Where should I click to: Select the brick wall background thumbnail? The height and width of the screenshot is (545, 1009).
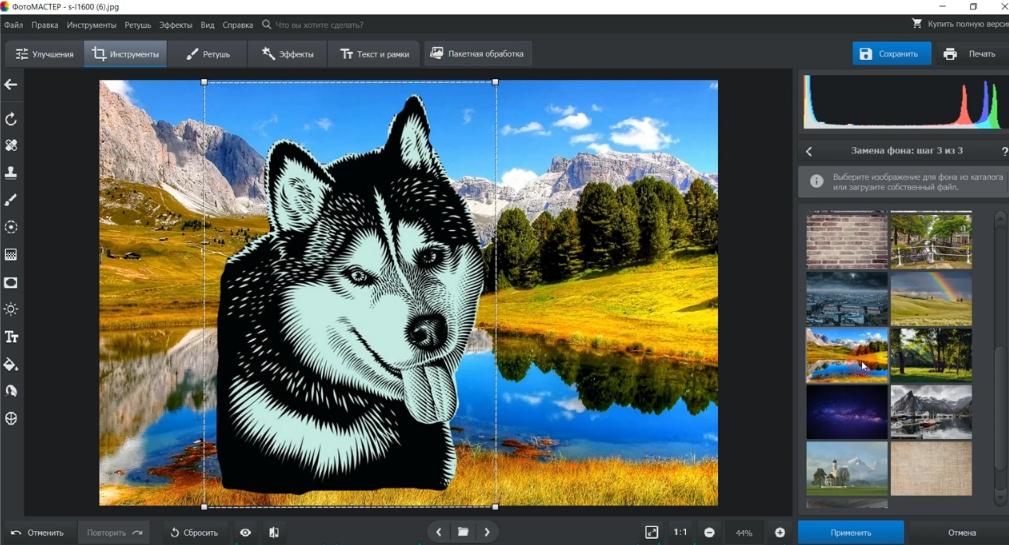coord(847,240)
